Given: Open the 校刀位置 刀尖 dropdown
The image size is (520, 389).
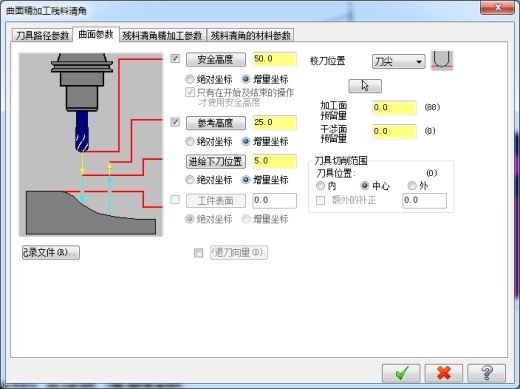Looking at the screenshot, I should click(x=399, y=62).
